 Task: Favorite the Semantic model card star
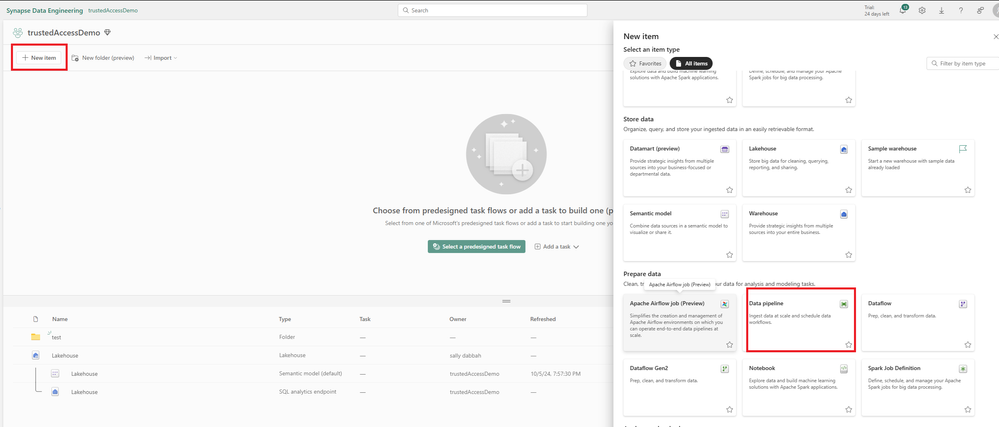point(729,254)
